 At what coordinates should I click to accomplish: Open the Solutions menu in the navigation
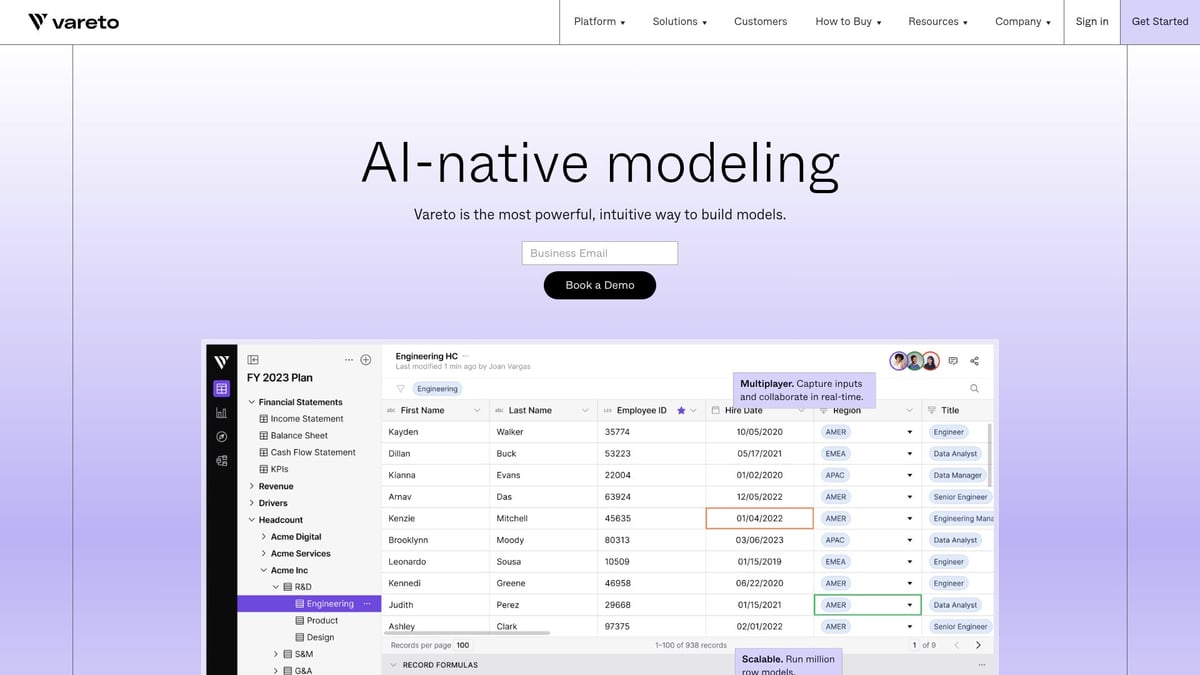point(679,22)
